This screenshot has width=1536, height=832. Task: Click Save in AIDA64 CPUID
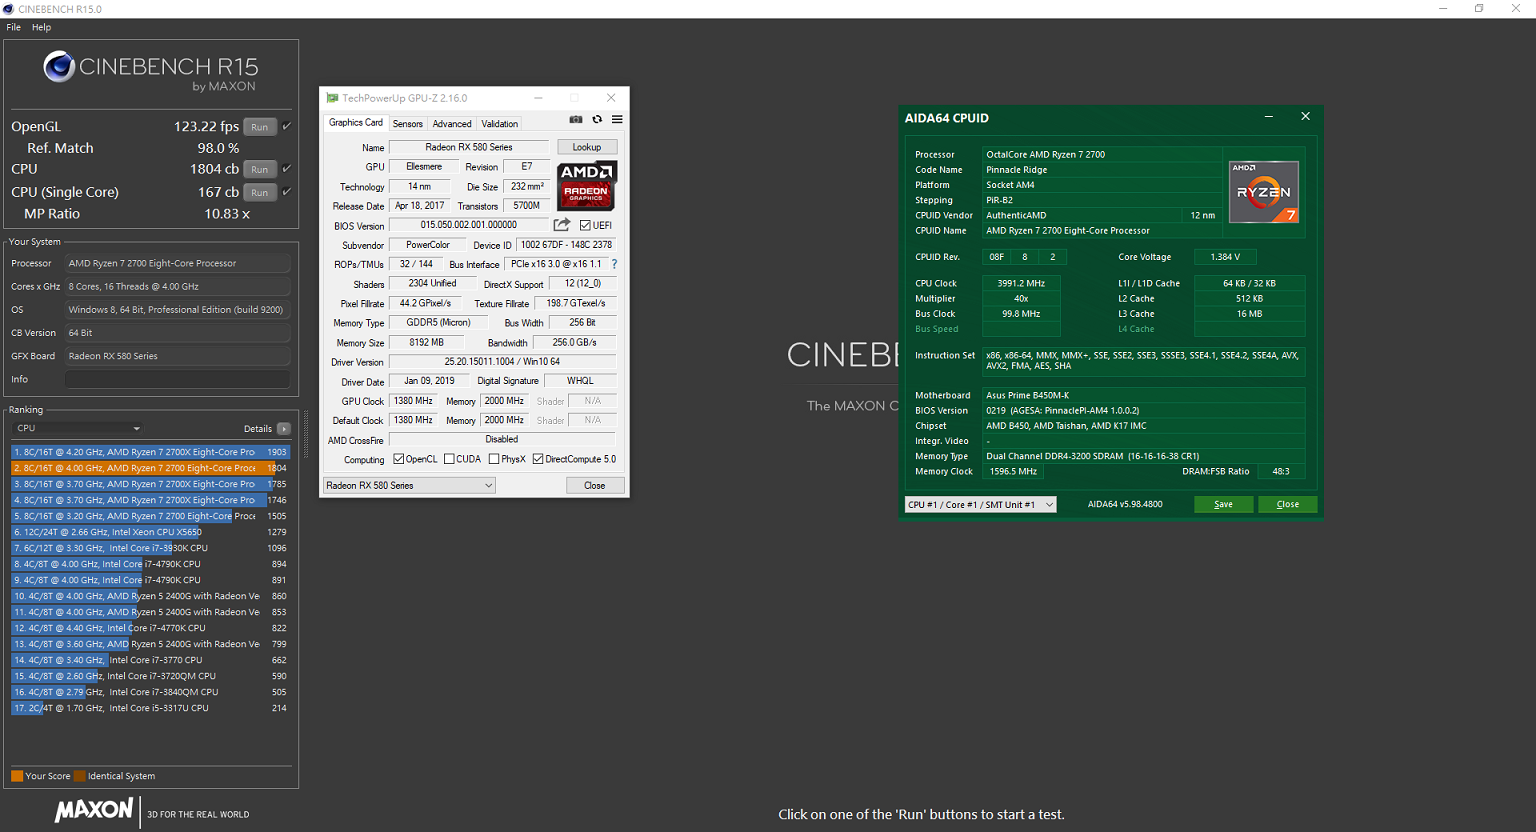click(x=1223, y=504)
